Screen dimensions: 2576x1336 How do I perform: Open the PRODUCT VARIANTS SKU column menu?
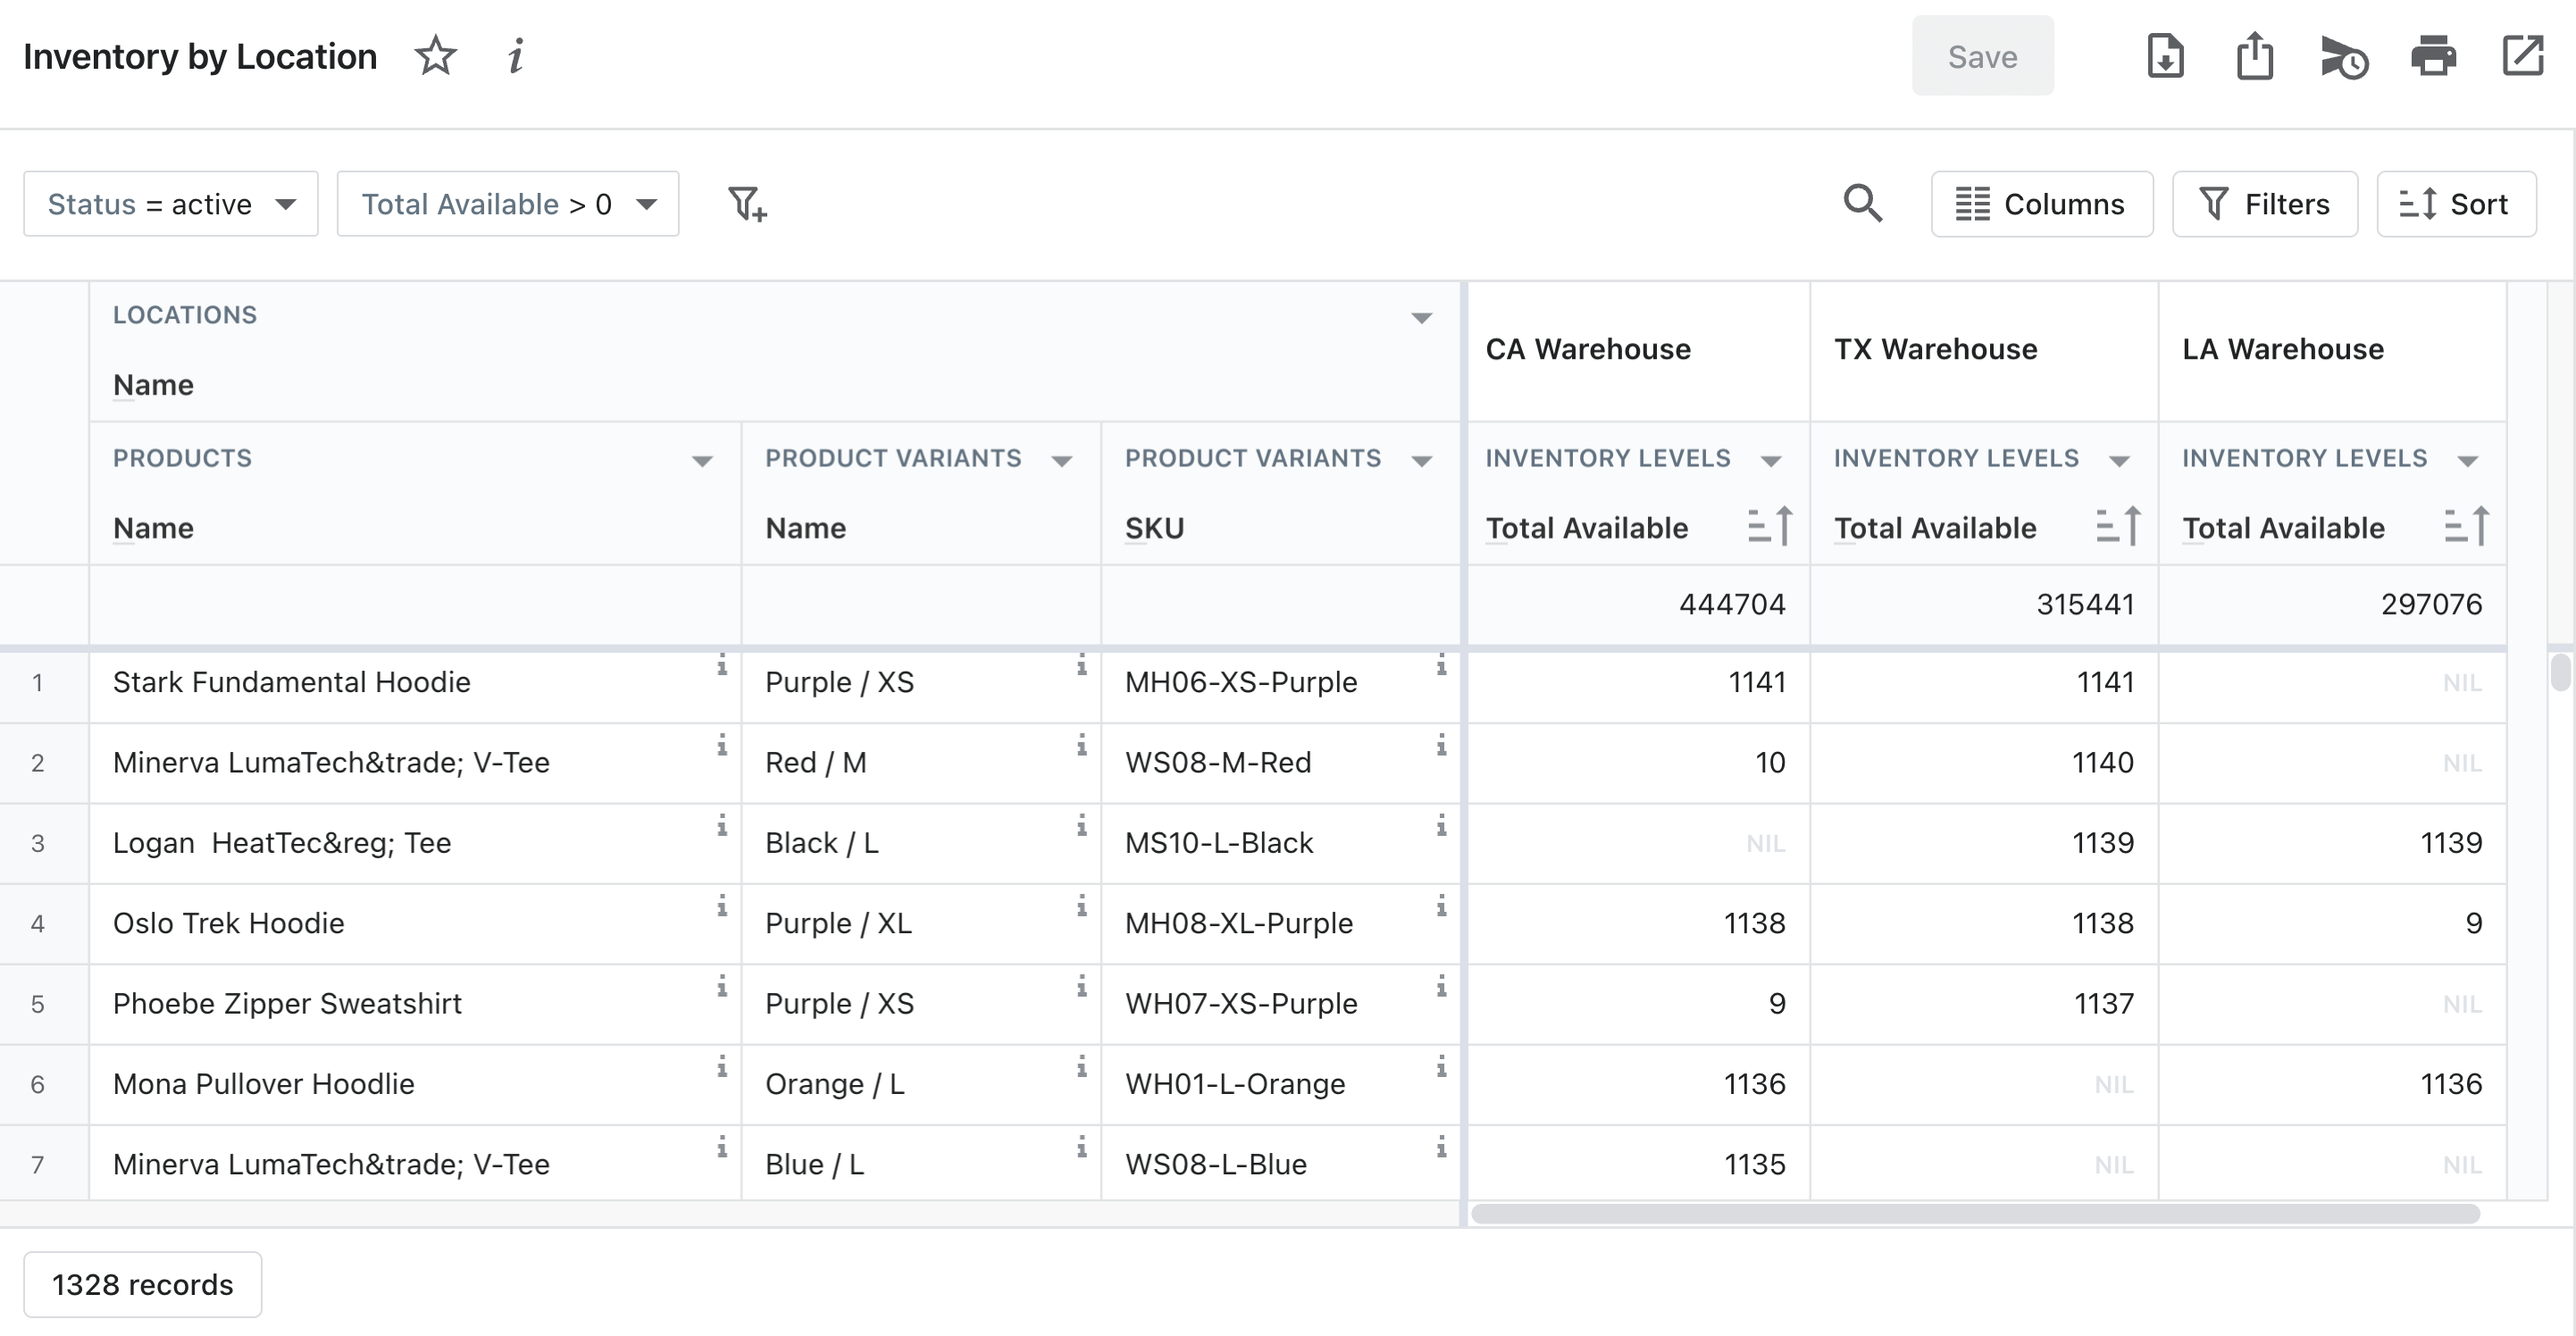point(1423,461)
